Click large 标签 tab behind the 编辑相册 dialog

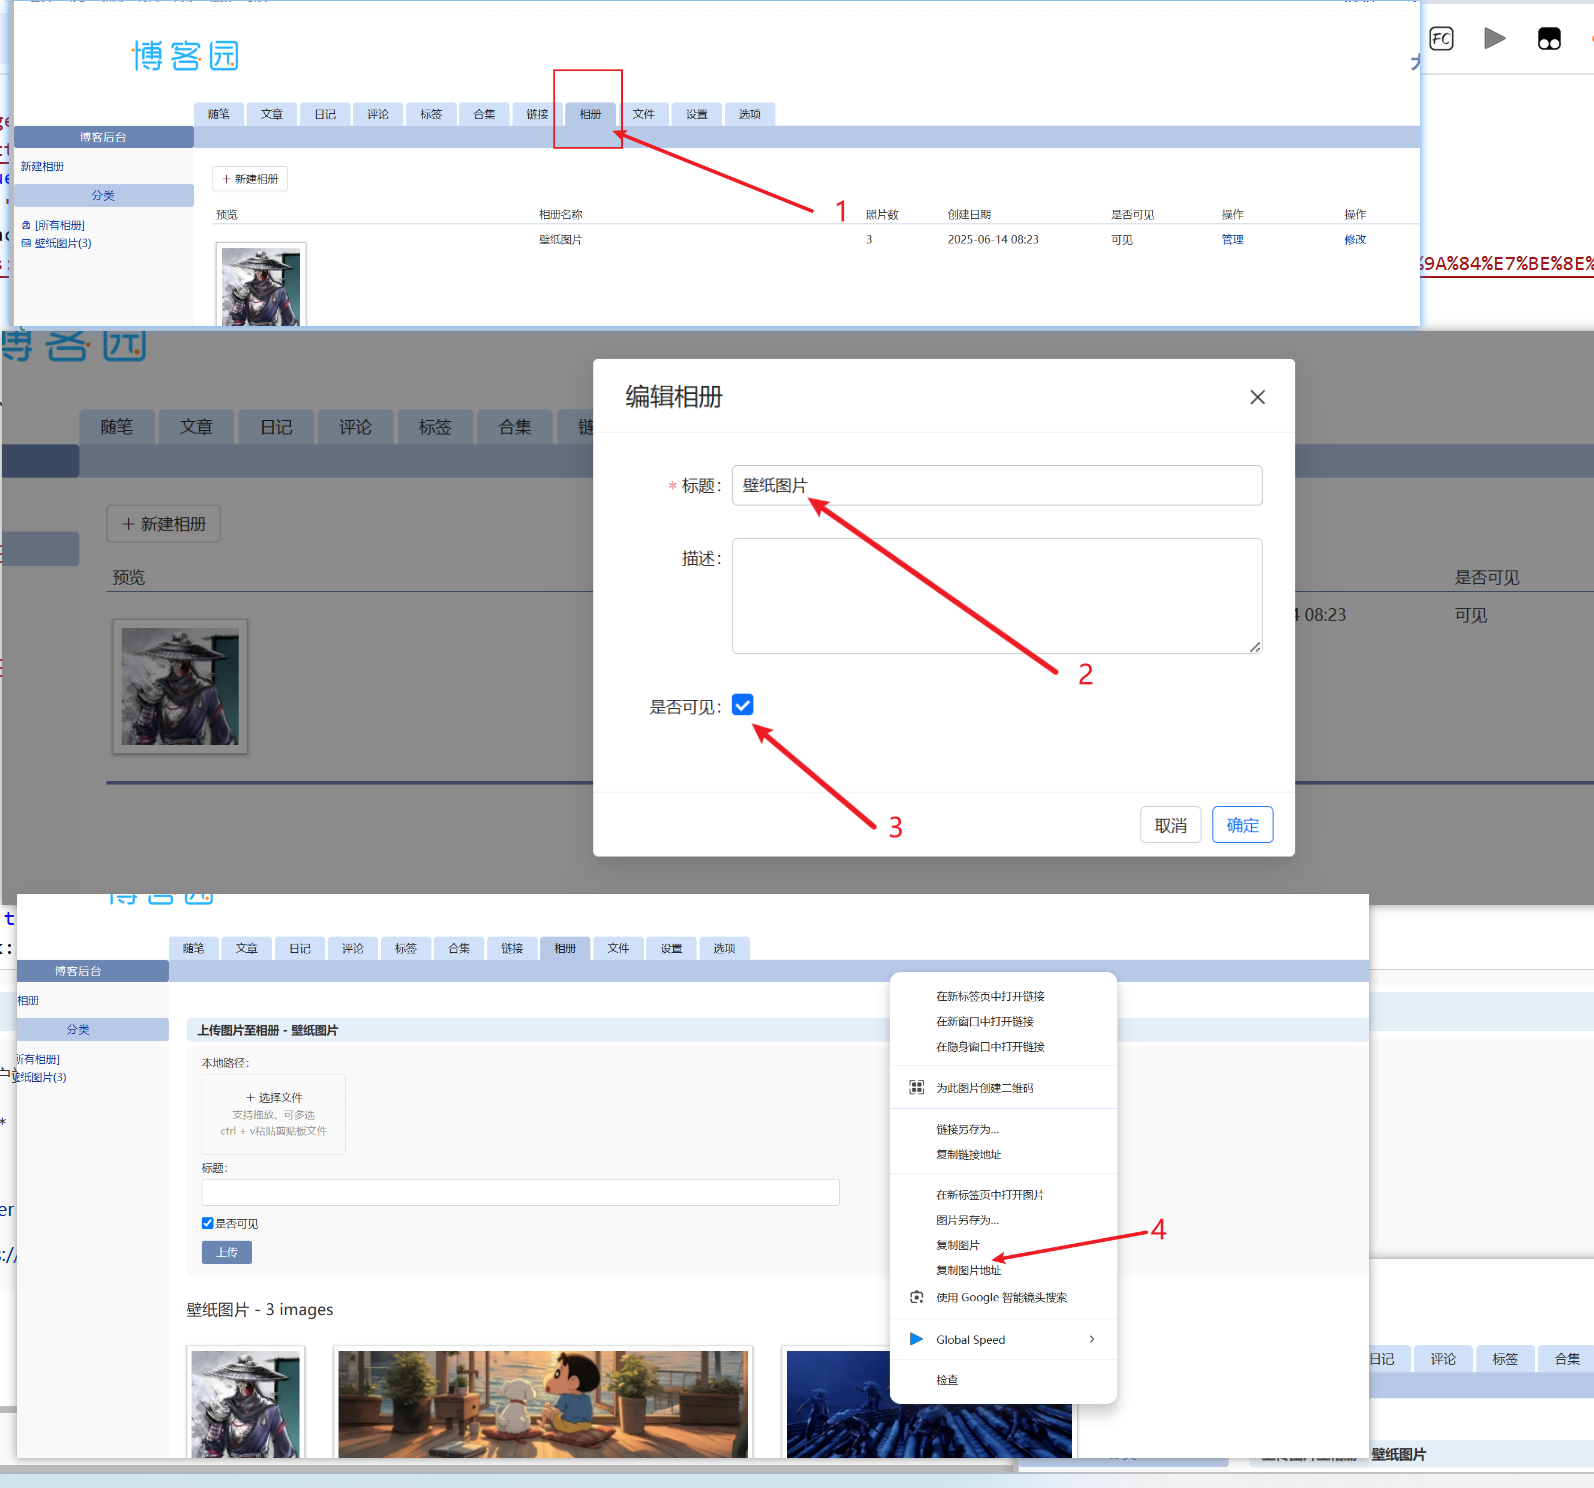click(435, 427)
